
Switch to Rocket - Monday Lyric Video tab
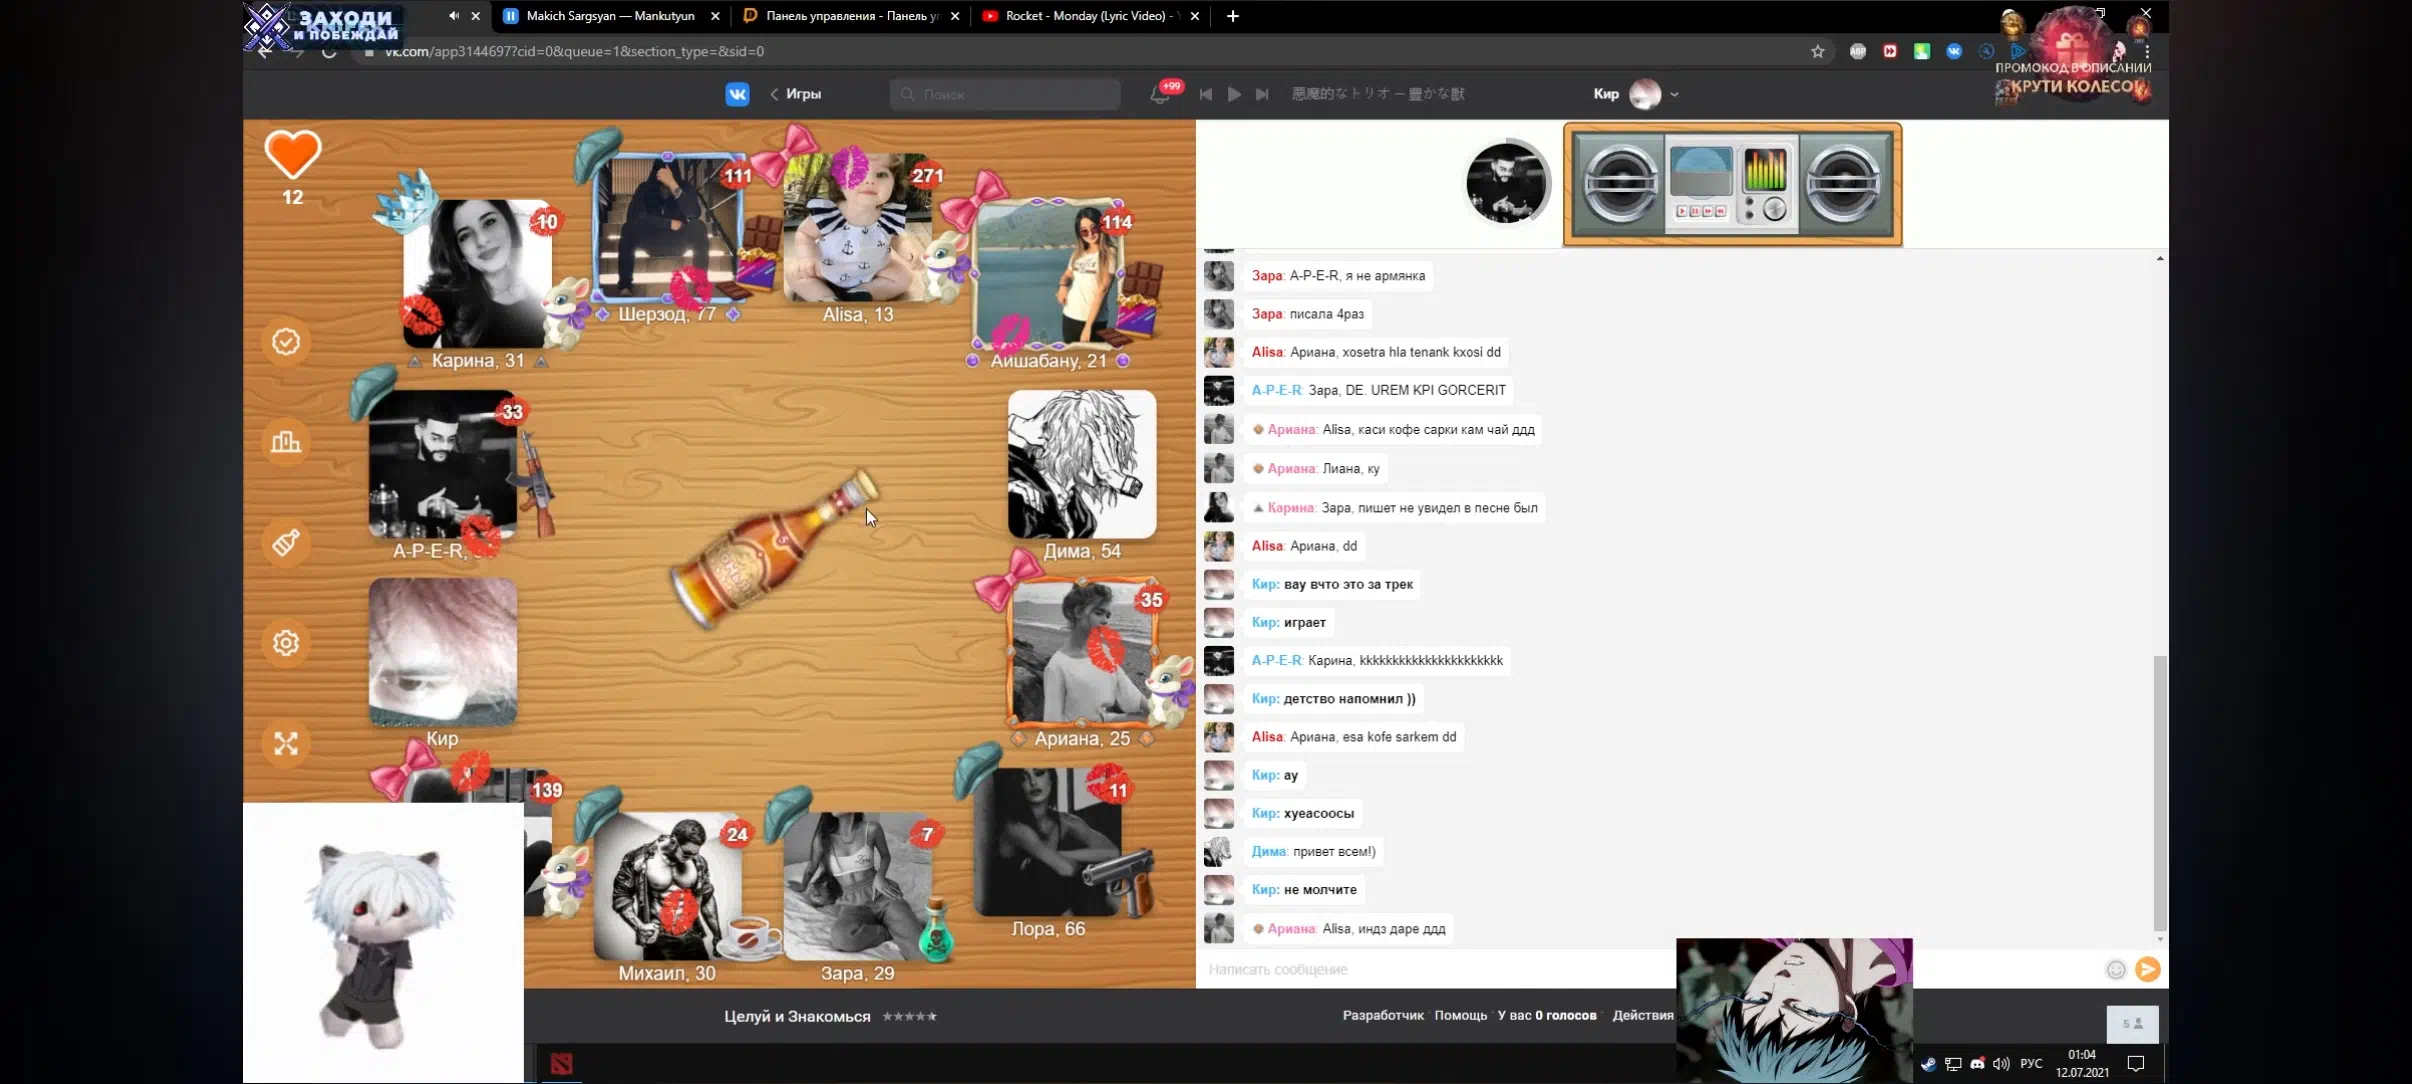pyautogui.click(x=1091, y=16)
